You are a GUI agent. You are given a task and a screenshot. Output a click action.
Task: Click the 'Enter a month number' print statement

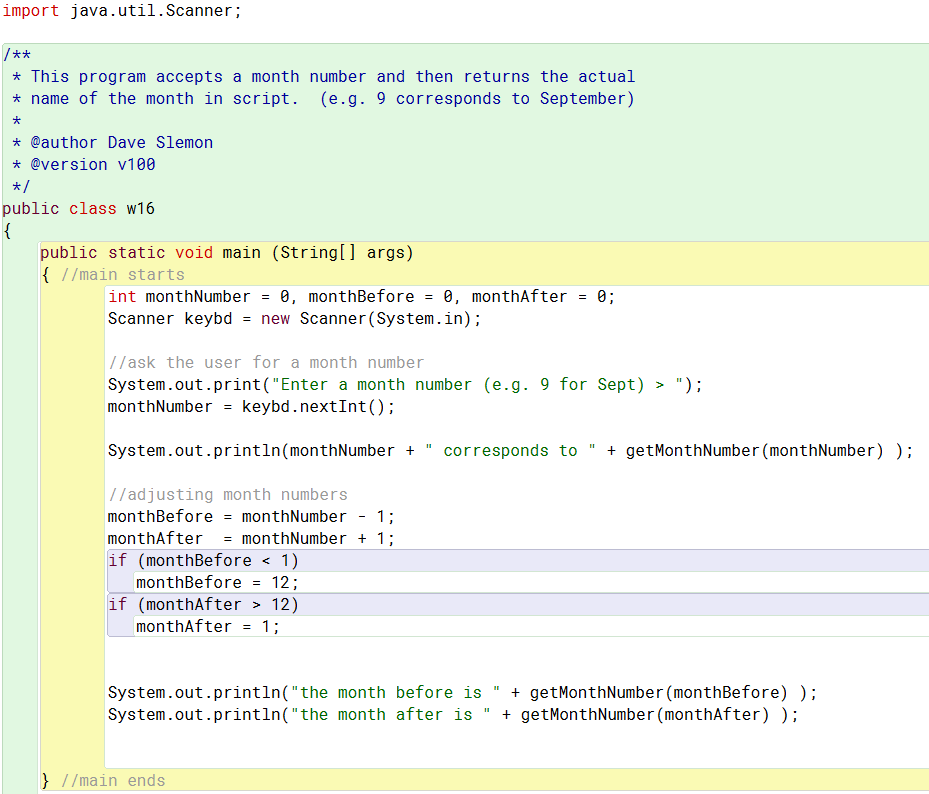pyautogui.click(x=405, y=385)
